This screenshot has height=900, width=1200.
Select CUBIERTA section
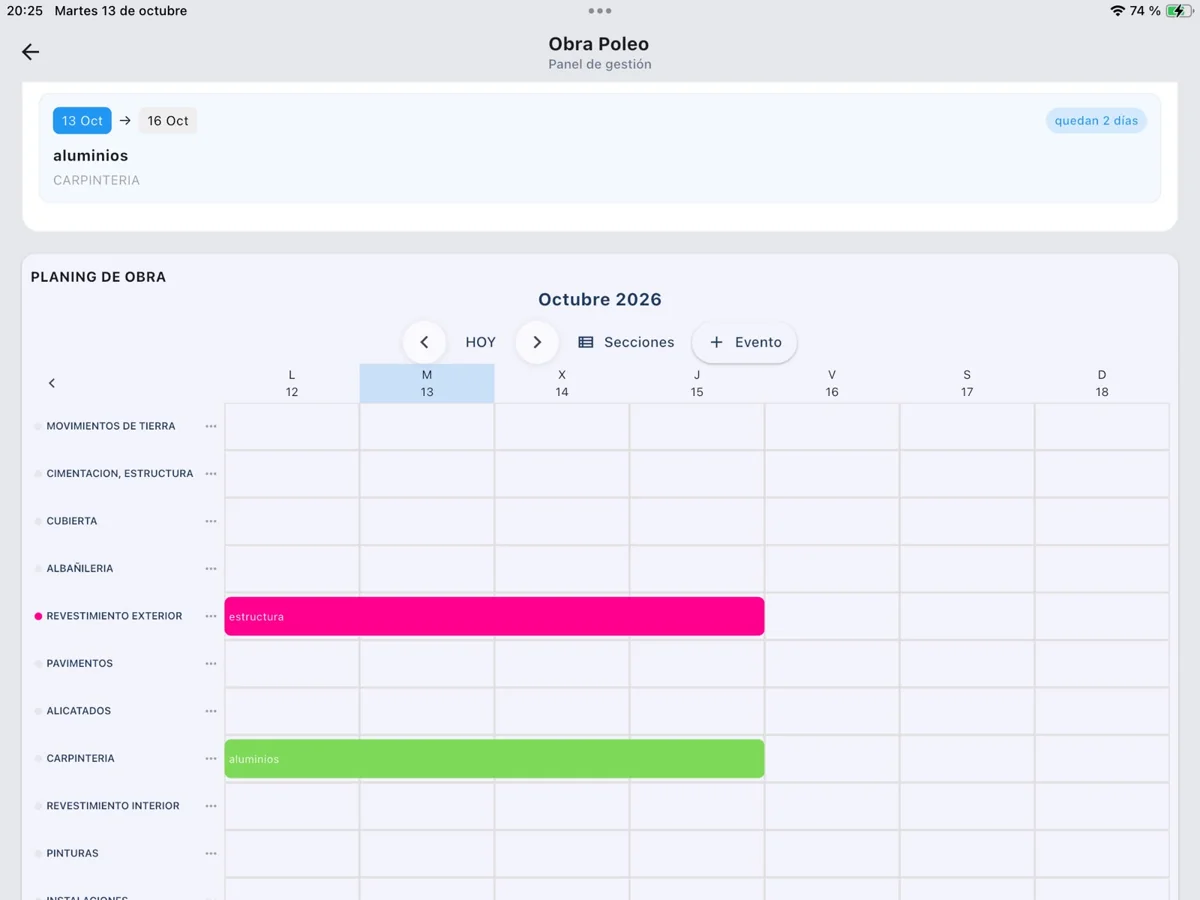point(72,521)
